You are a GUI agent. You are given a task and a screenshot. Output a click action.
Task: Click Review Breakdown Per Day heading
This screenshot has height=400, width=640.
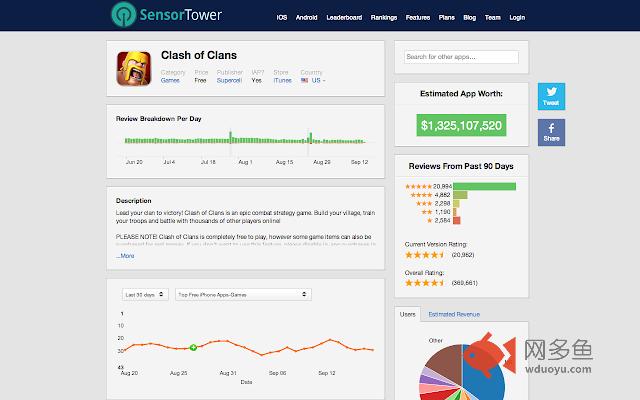tap(158, 119)
